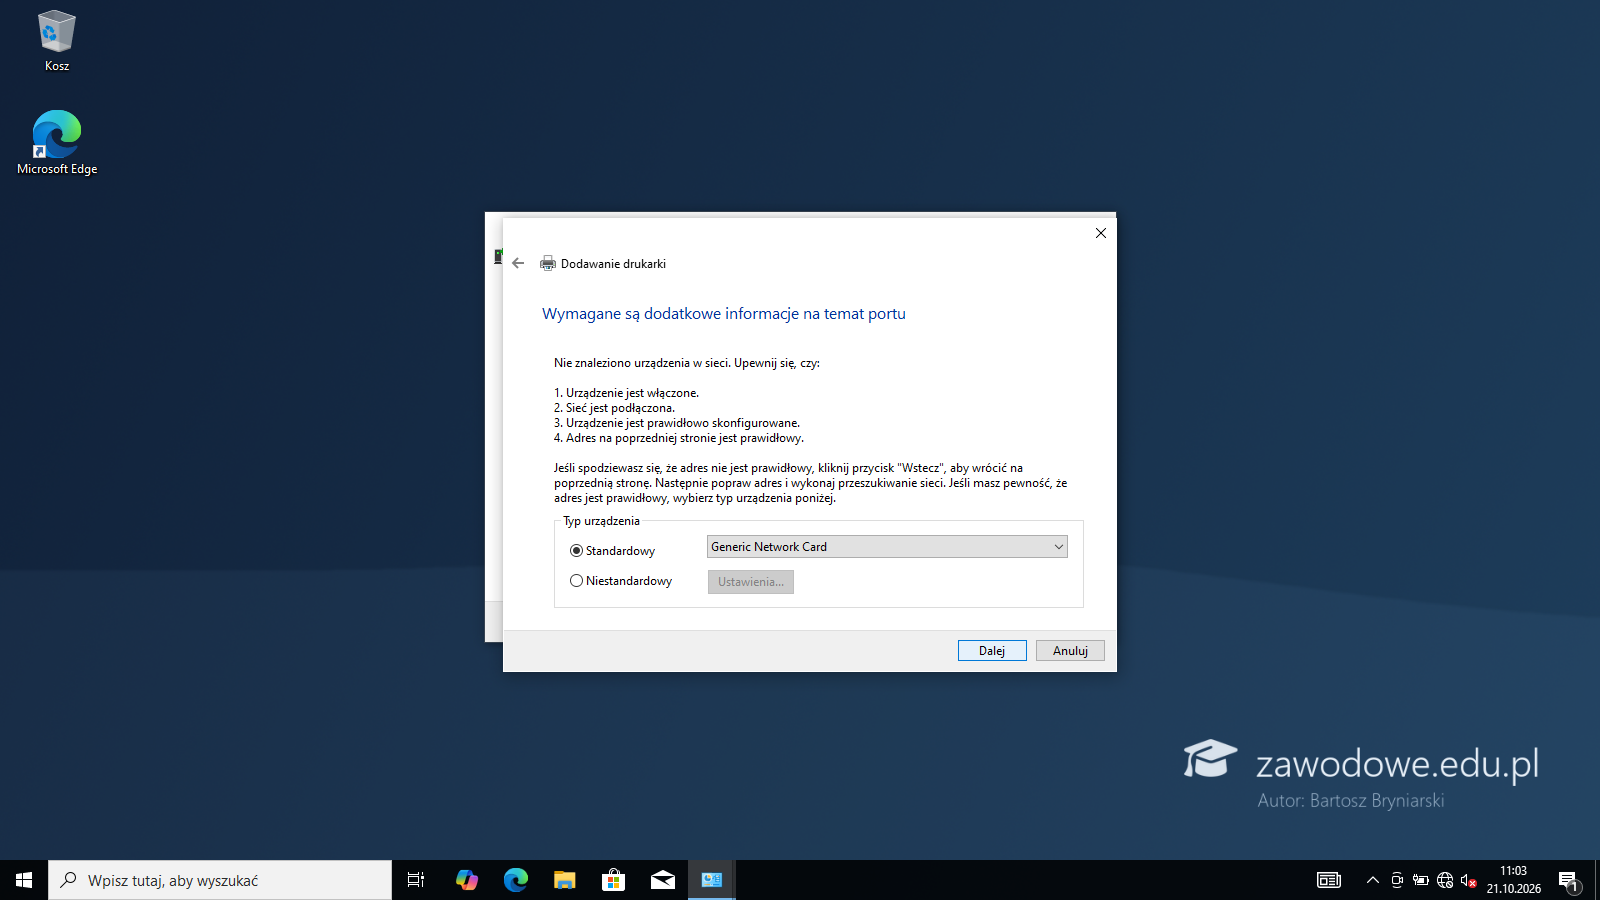Open Microsoft Store from the taskbar
Image resolution: width=1600 pixels, height=900 pixels.
[x=613, y=880]
